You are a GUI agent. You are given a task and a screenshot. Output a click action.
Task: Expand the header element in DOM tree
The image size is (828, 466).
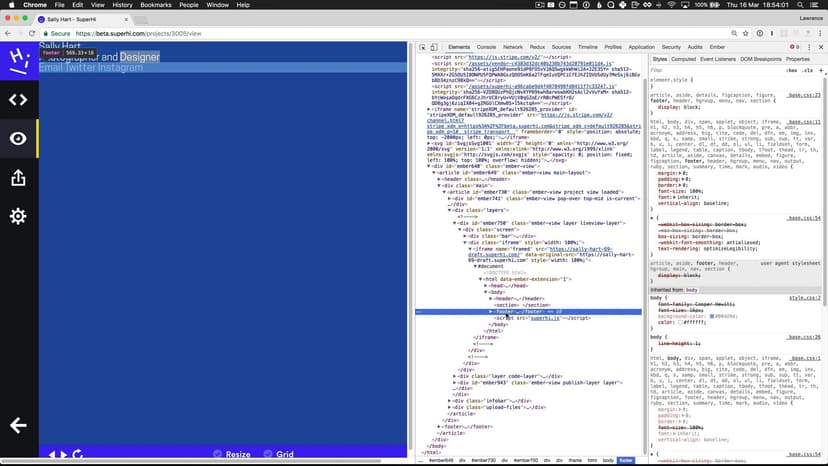point(491,298)
